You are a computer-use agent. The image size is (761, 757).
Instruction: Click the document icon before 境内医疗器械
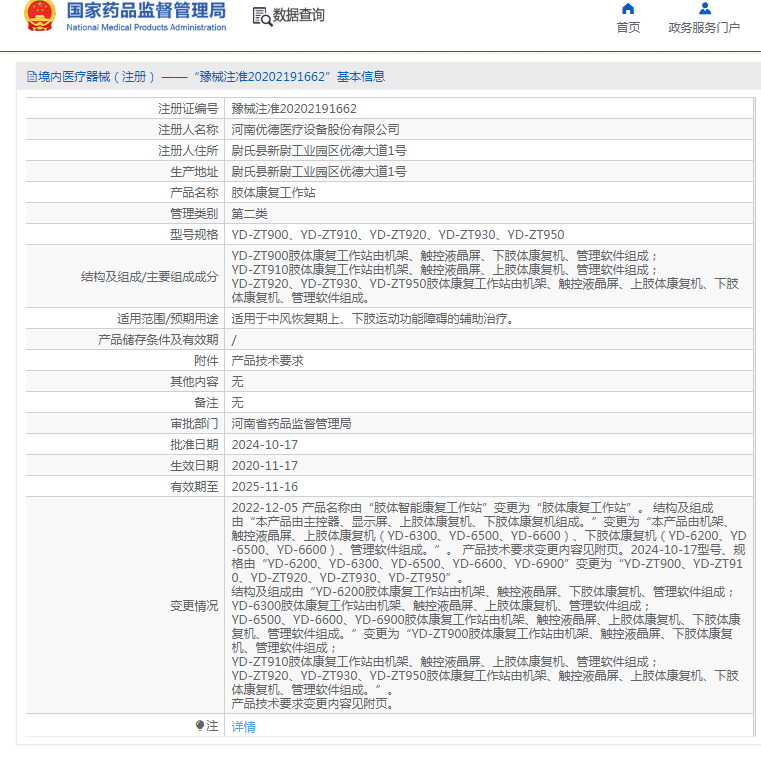point(32,77)
